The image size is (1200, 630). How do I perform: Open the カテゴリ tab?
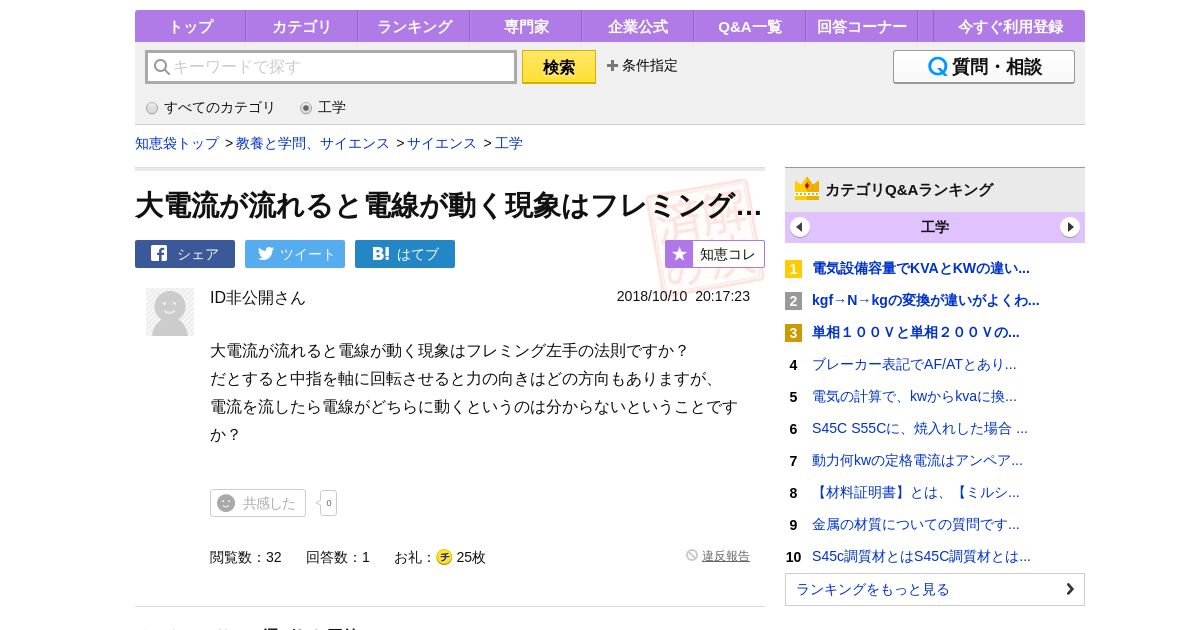(x=301, y=26)
